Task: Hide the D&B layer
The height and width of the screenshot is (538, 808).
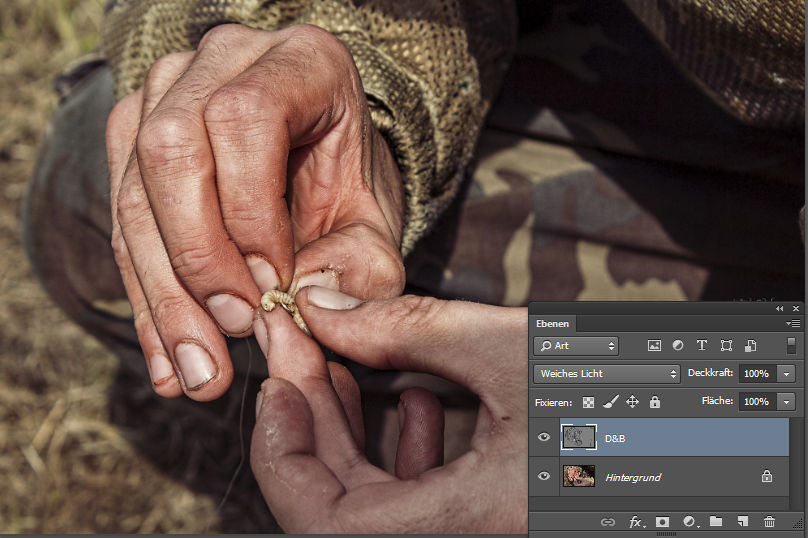Action: tap(544, 438)
